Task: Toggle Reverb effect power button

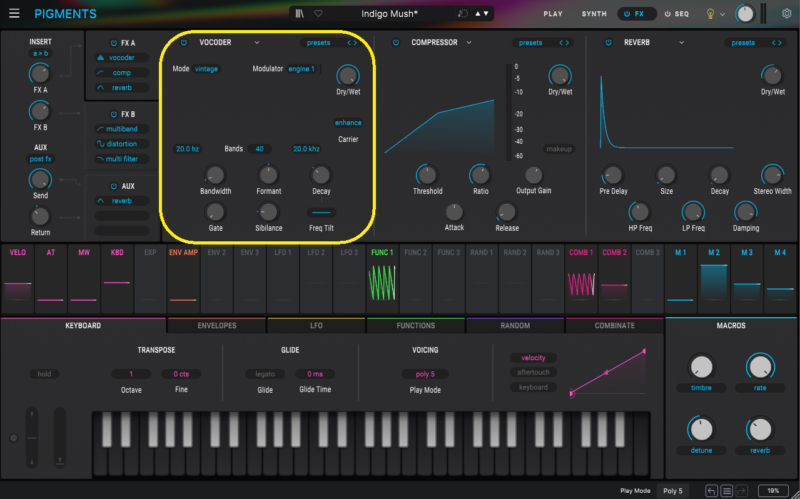Action: coord(608,42)
